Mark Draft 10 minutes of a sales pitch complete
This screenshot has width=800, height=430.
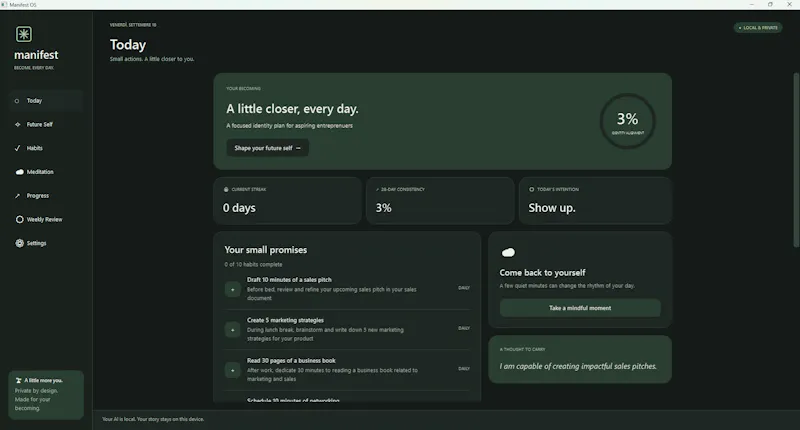click(233, 289)
